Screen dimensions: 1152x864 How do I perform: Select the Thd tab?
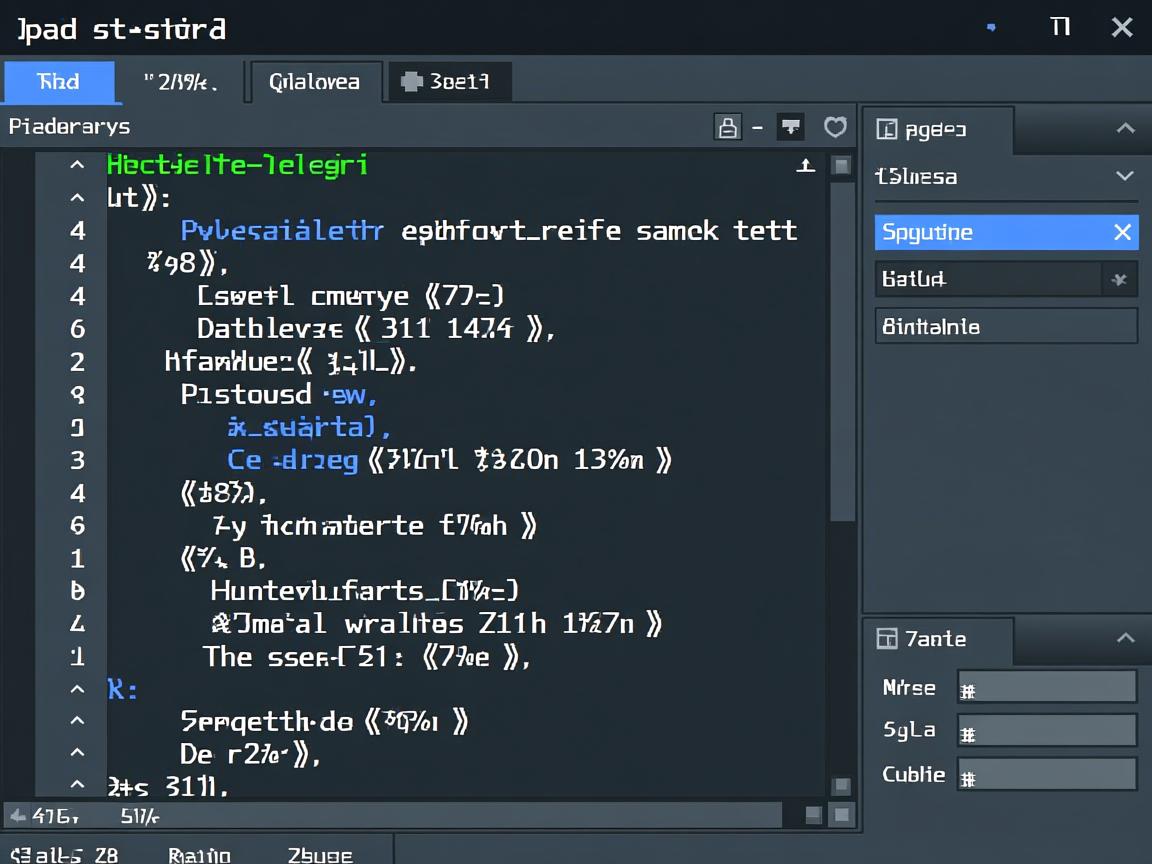tap(59, 82)
